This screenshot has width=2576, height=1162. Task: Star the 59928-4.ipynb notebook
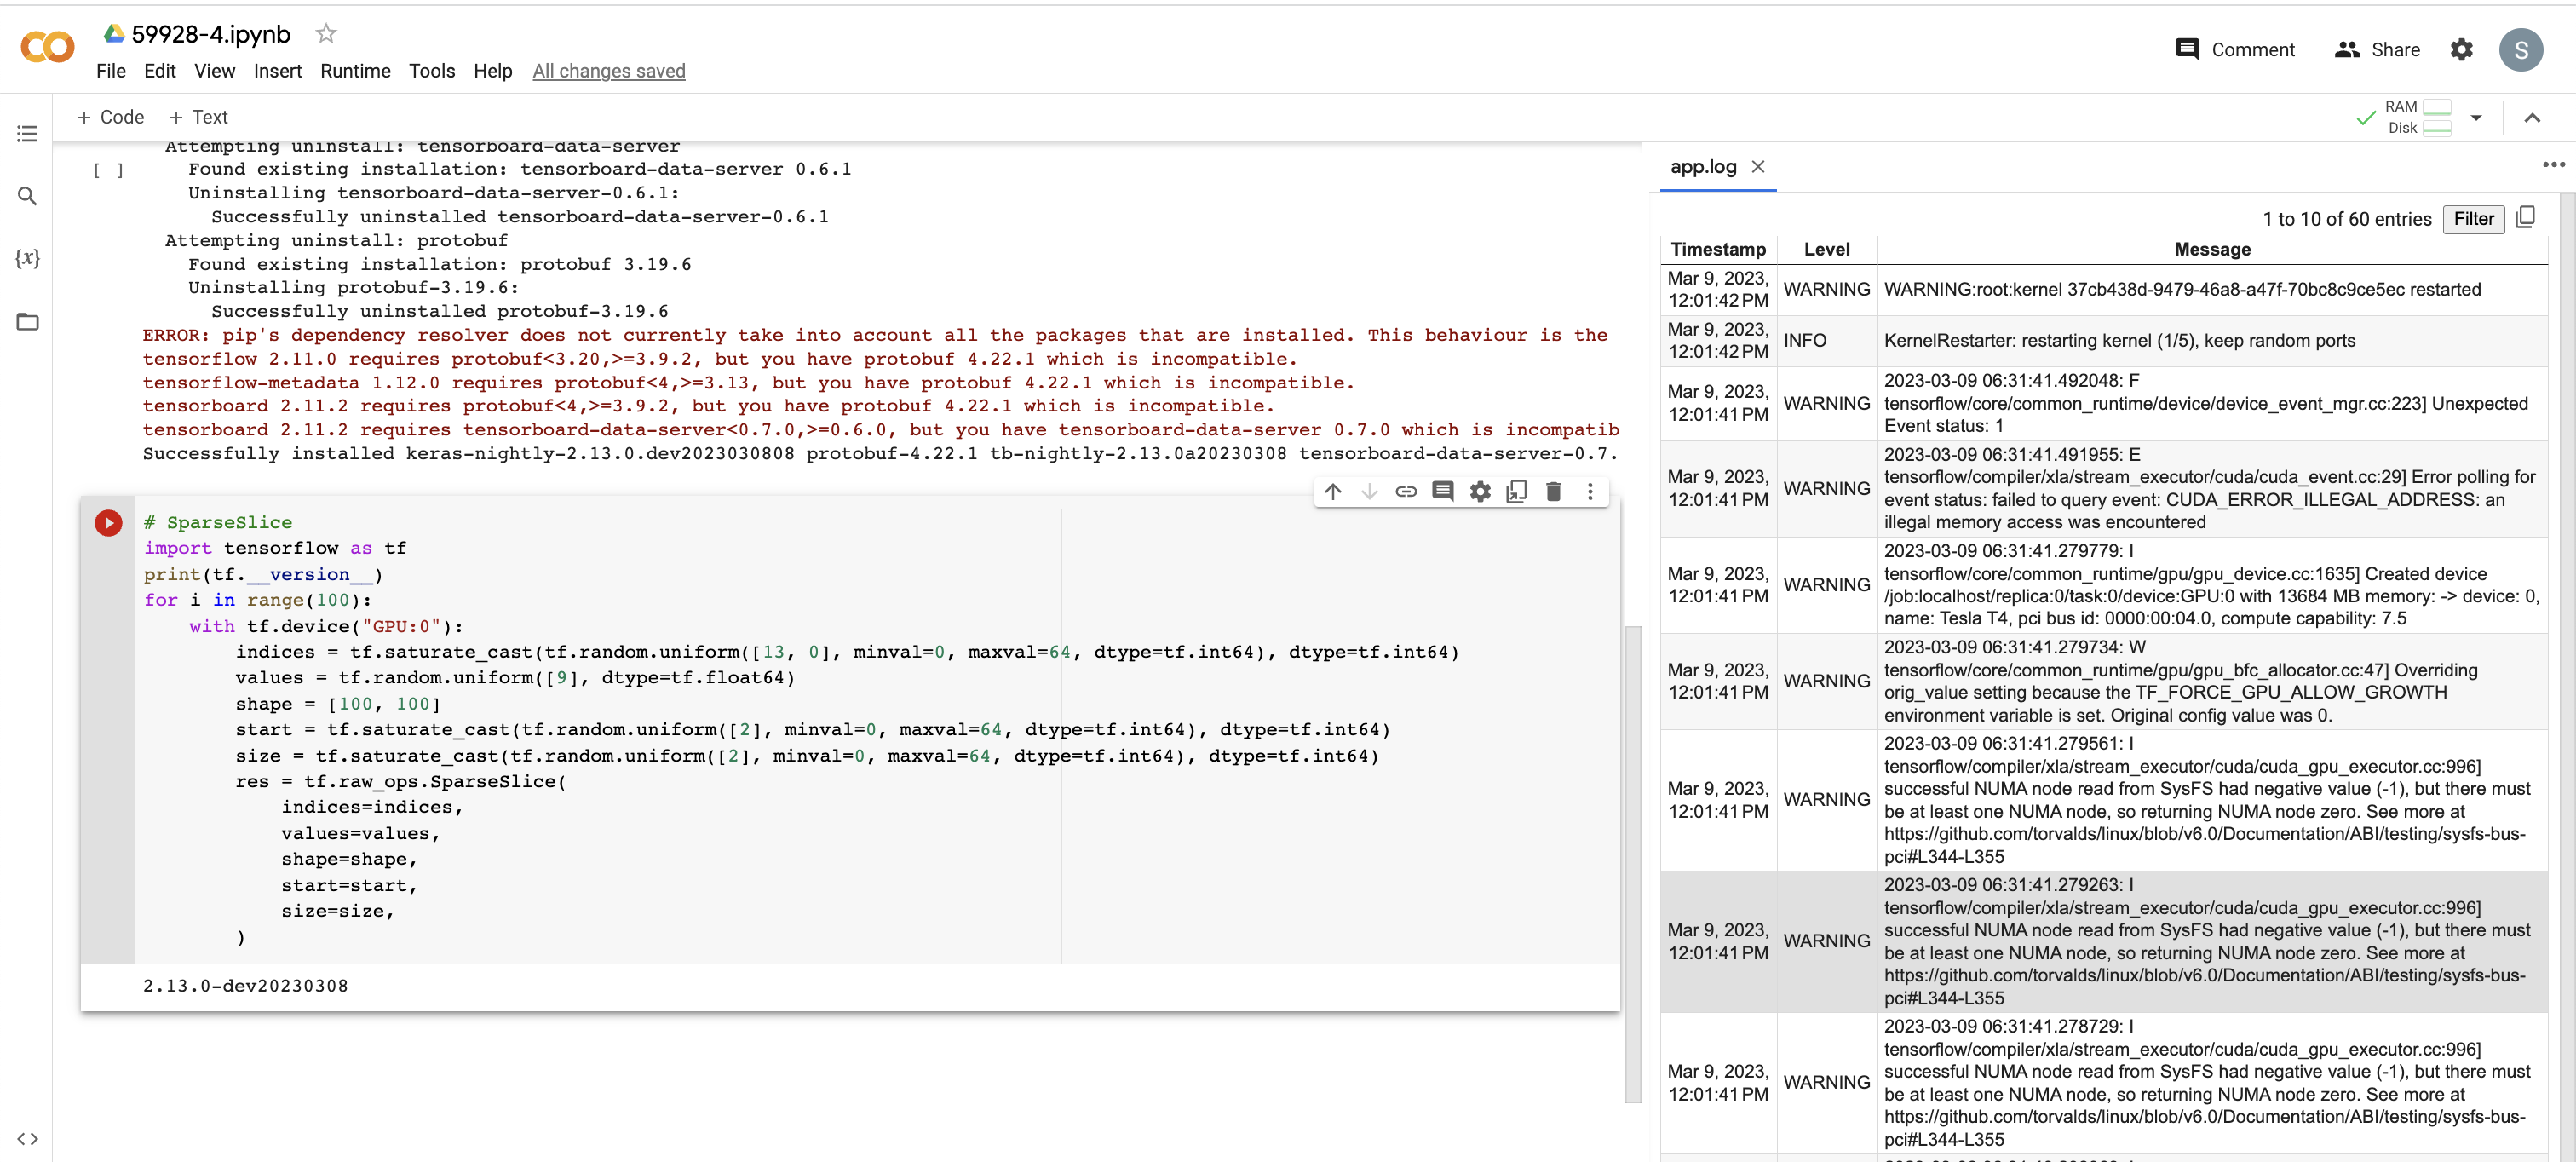pyautogui.click(x=326, y=33)
